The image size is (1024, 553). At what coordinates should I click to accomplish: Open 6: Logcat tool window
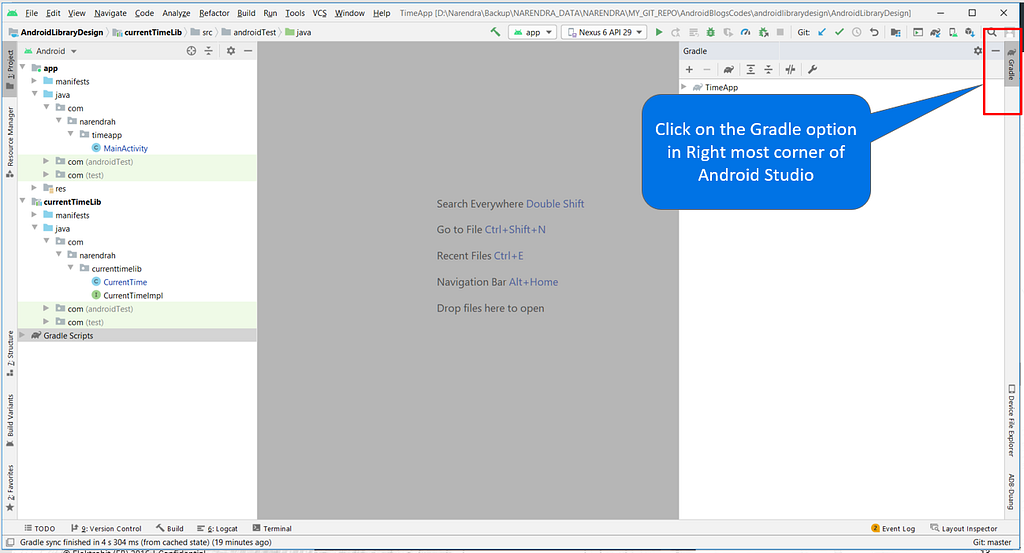217,528
